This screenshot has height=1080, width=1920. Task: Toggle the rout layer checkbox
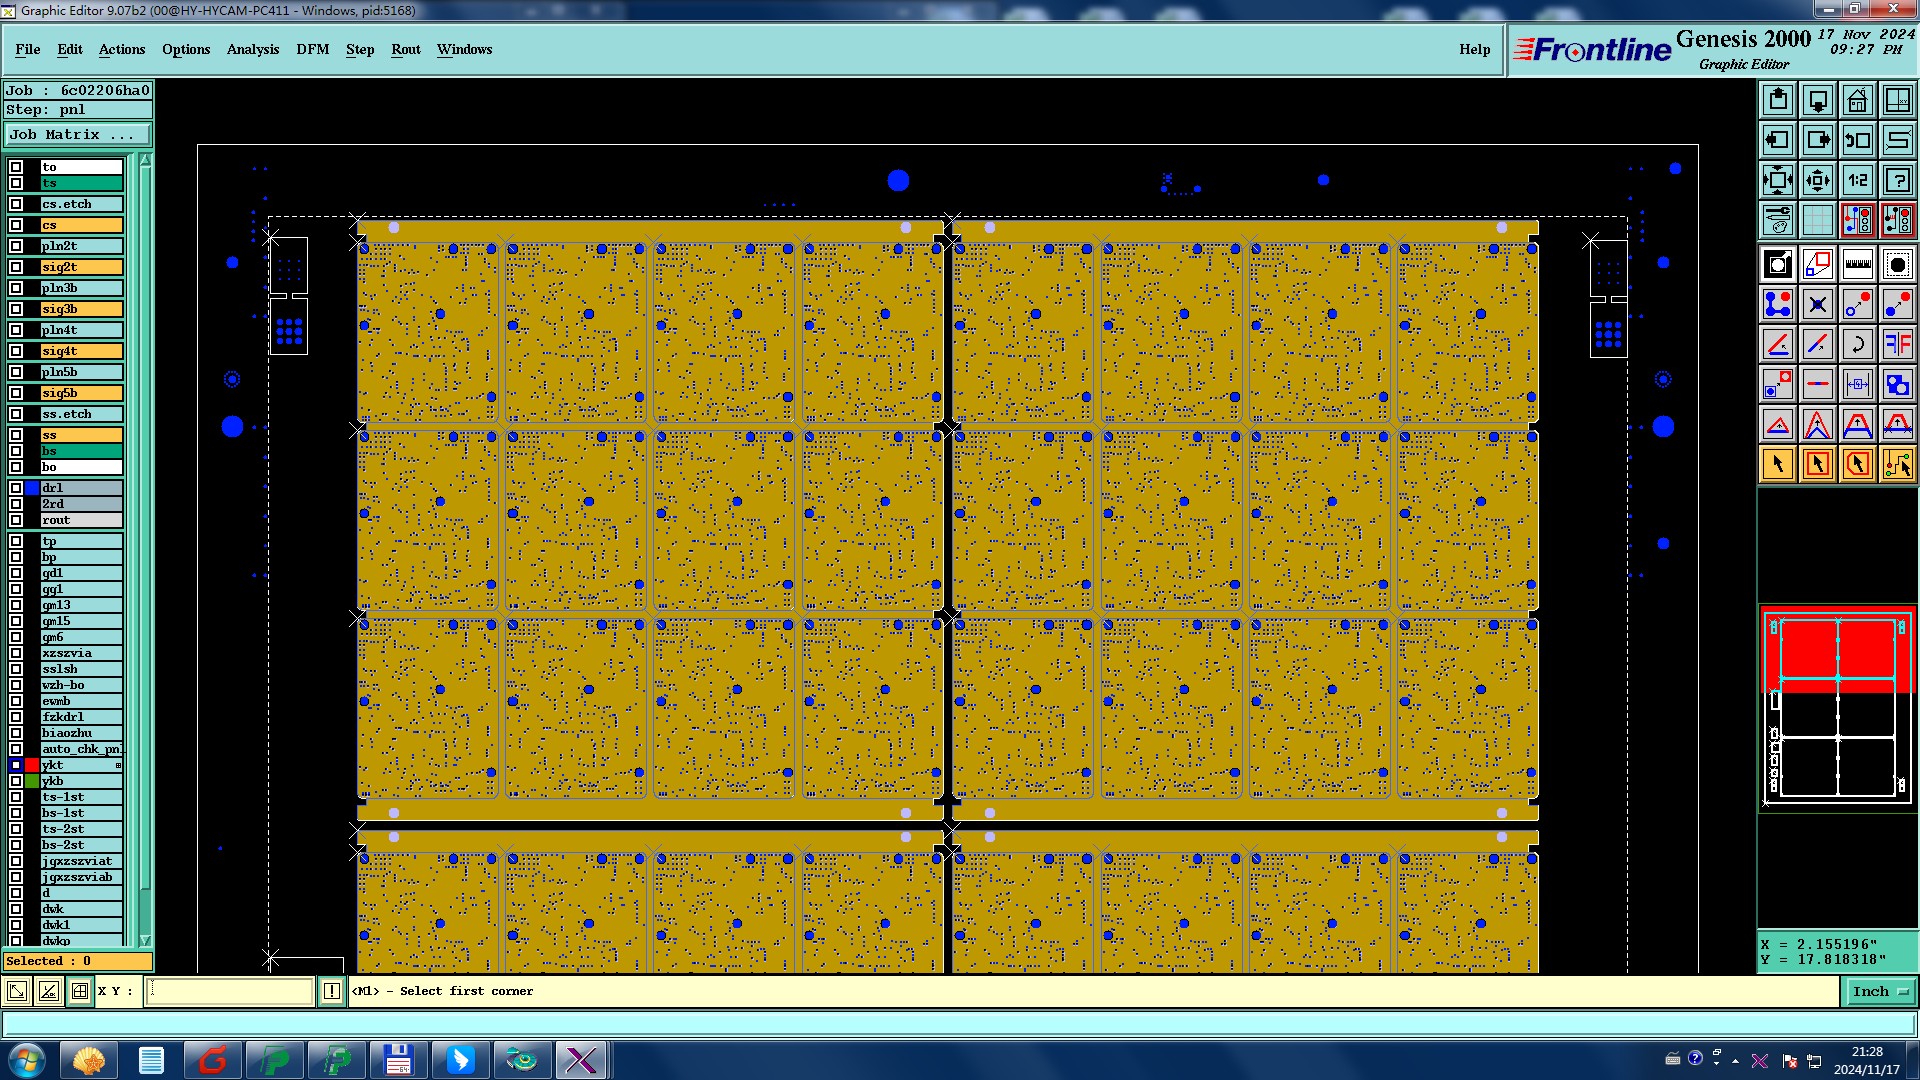click(x=16, y=520)
